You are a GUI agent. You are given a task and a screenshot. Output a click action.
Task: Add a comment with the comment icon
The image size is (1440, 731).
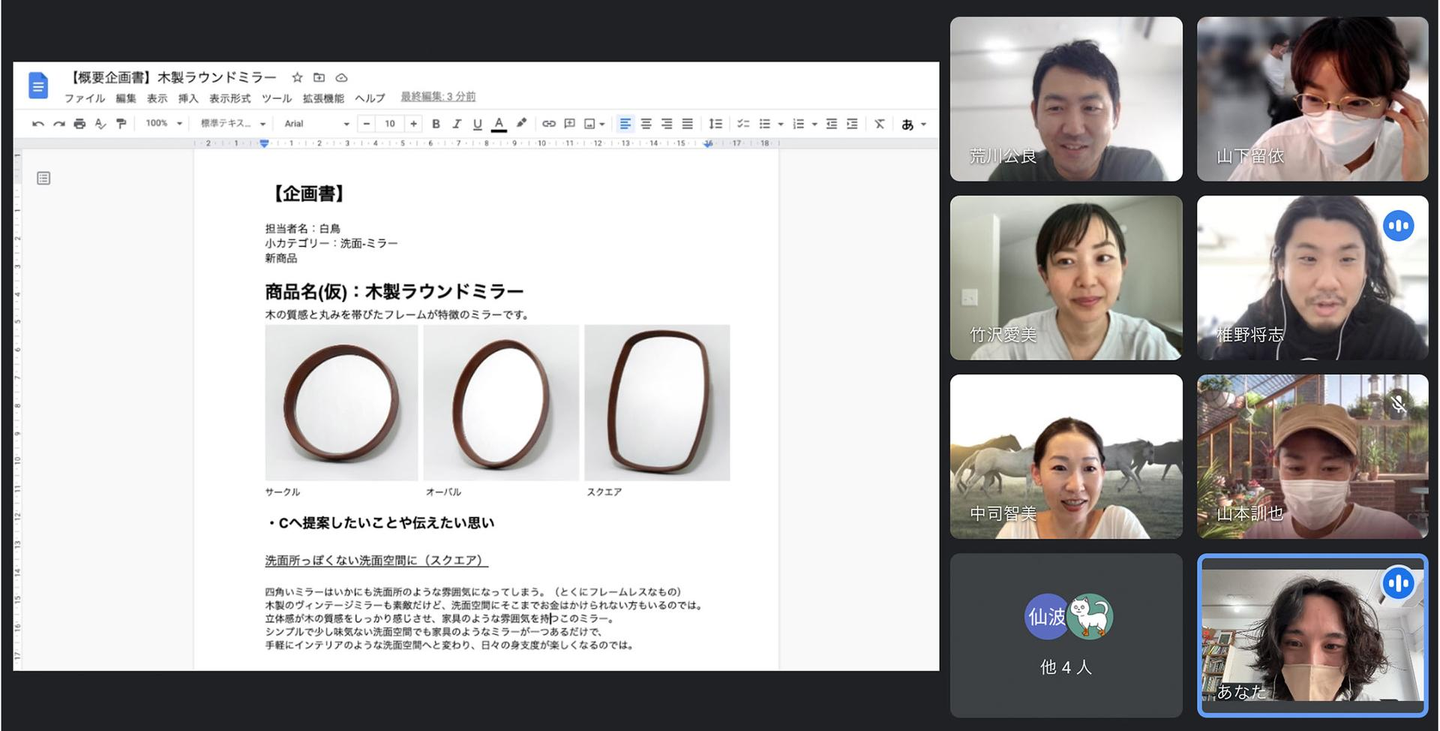point(569,124)
